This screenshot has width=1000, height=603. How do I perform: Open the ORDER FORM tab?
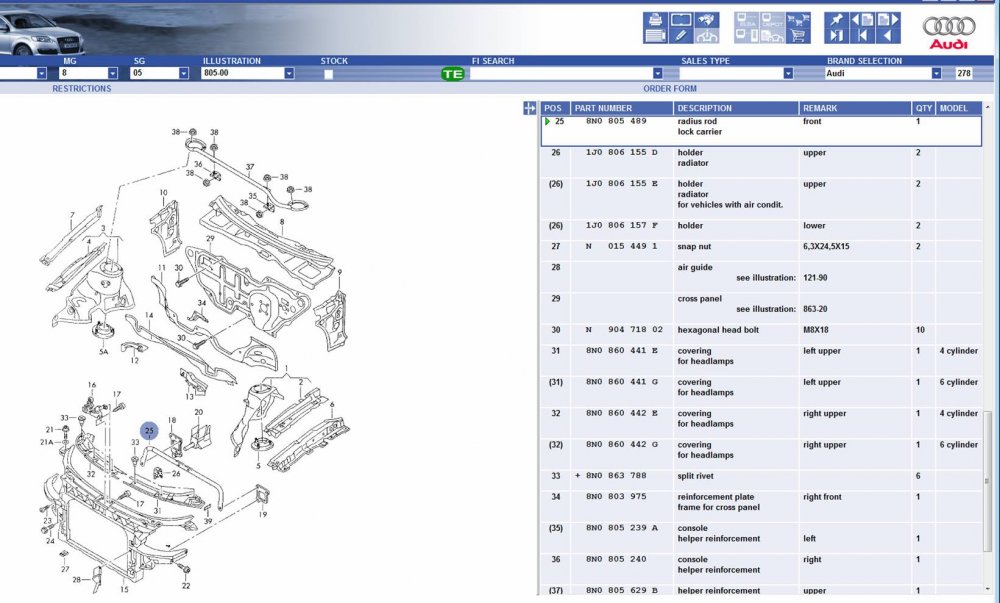[670, 89]
